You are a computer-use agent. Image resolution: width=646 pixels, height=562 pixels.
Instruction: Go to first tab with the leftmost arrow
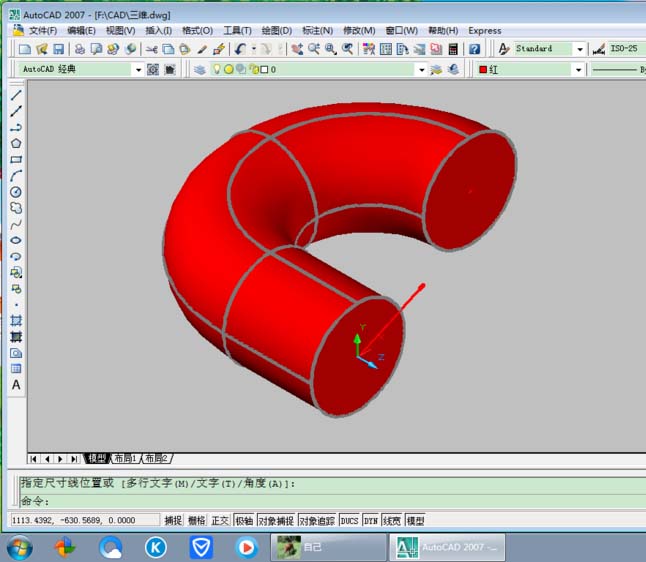click(x=34, y=459)
